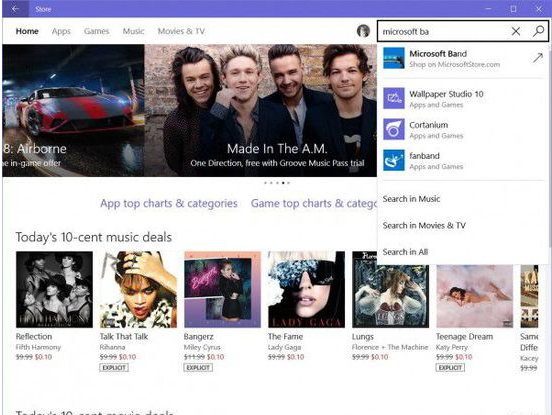Open Microsoft Band external link arrow
This screenshot has width=552, height=415.
click(x=537, y=58)
